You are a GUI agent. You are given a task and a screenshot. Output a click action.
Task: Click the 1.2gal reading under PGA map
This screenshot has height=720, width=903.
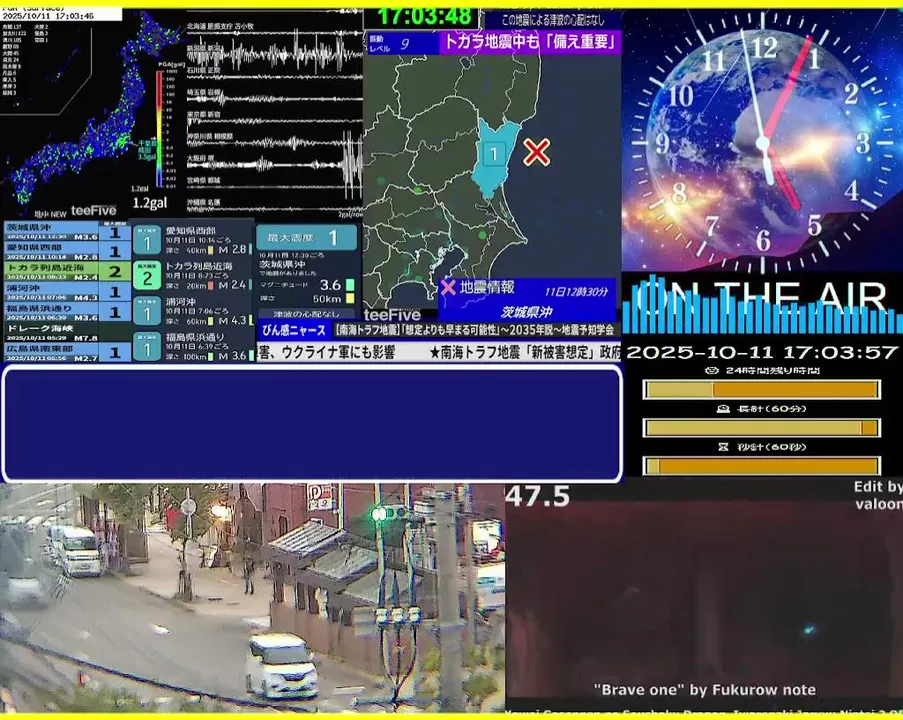[150, 203]
